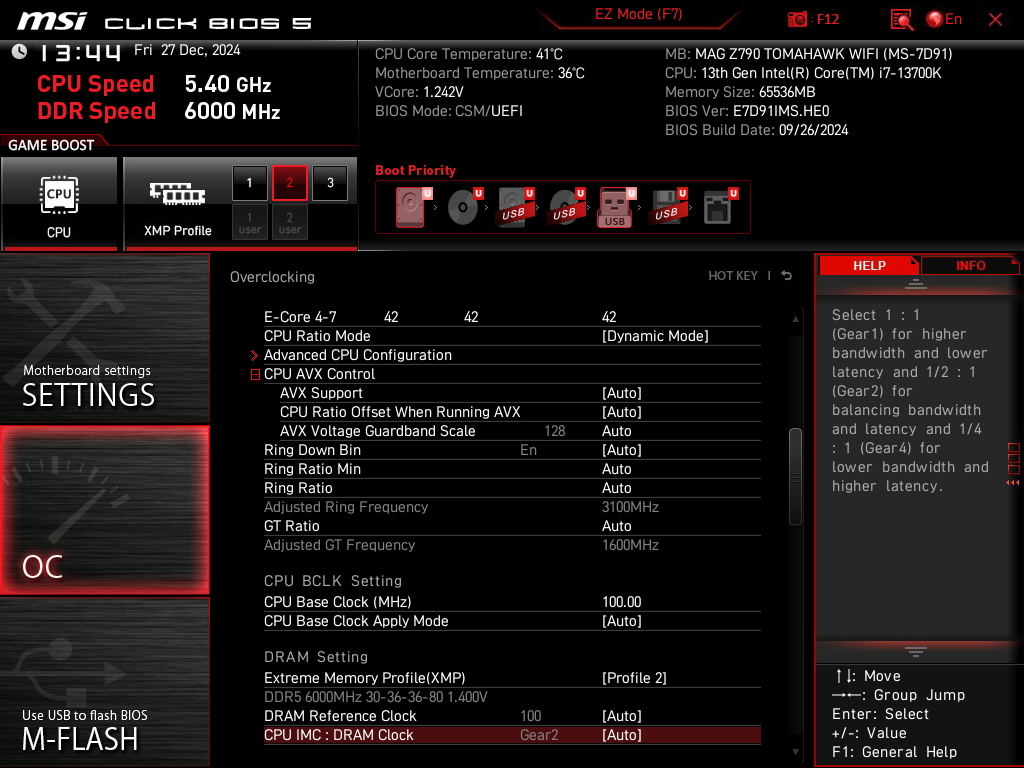Click the help panel top collapse handle
Viewport: 1024px width, 768px height.
pyautogui.click(x=916, y=283)
